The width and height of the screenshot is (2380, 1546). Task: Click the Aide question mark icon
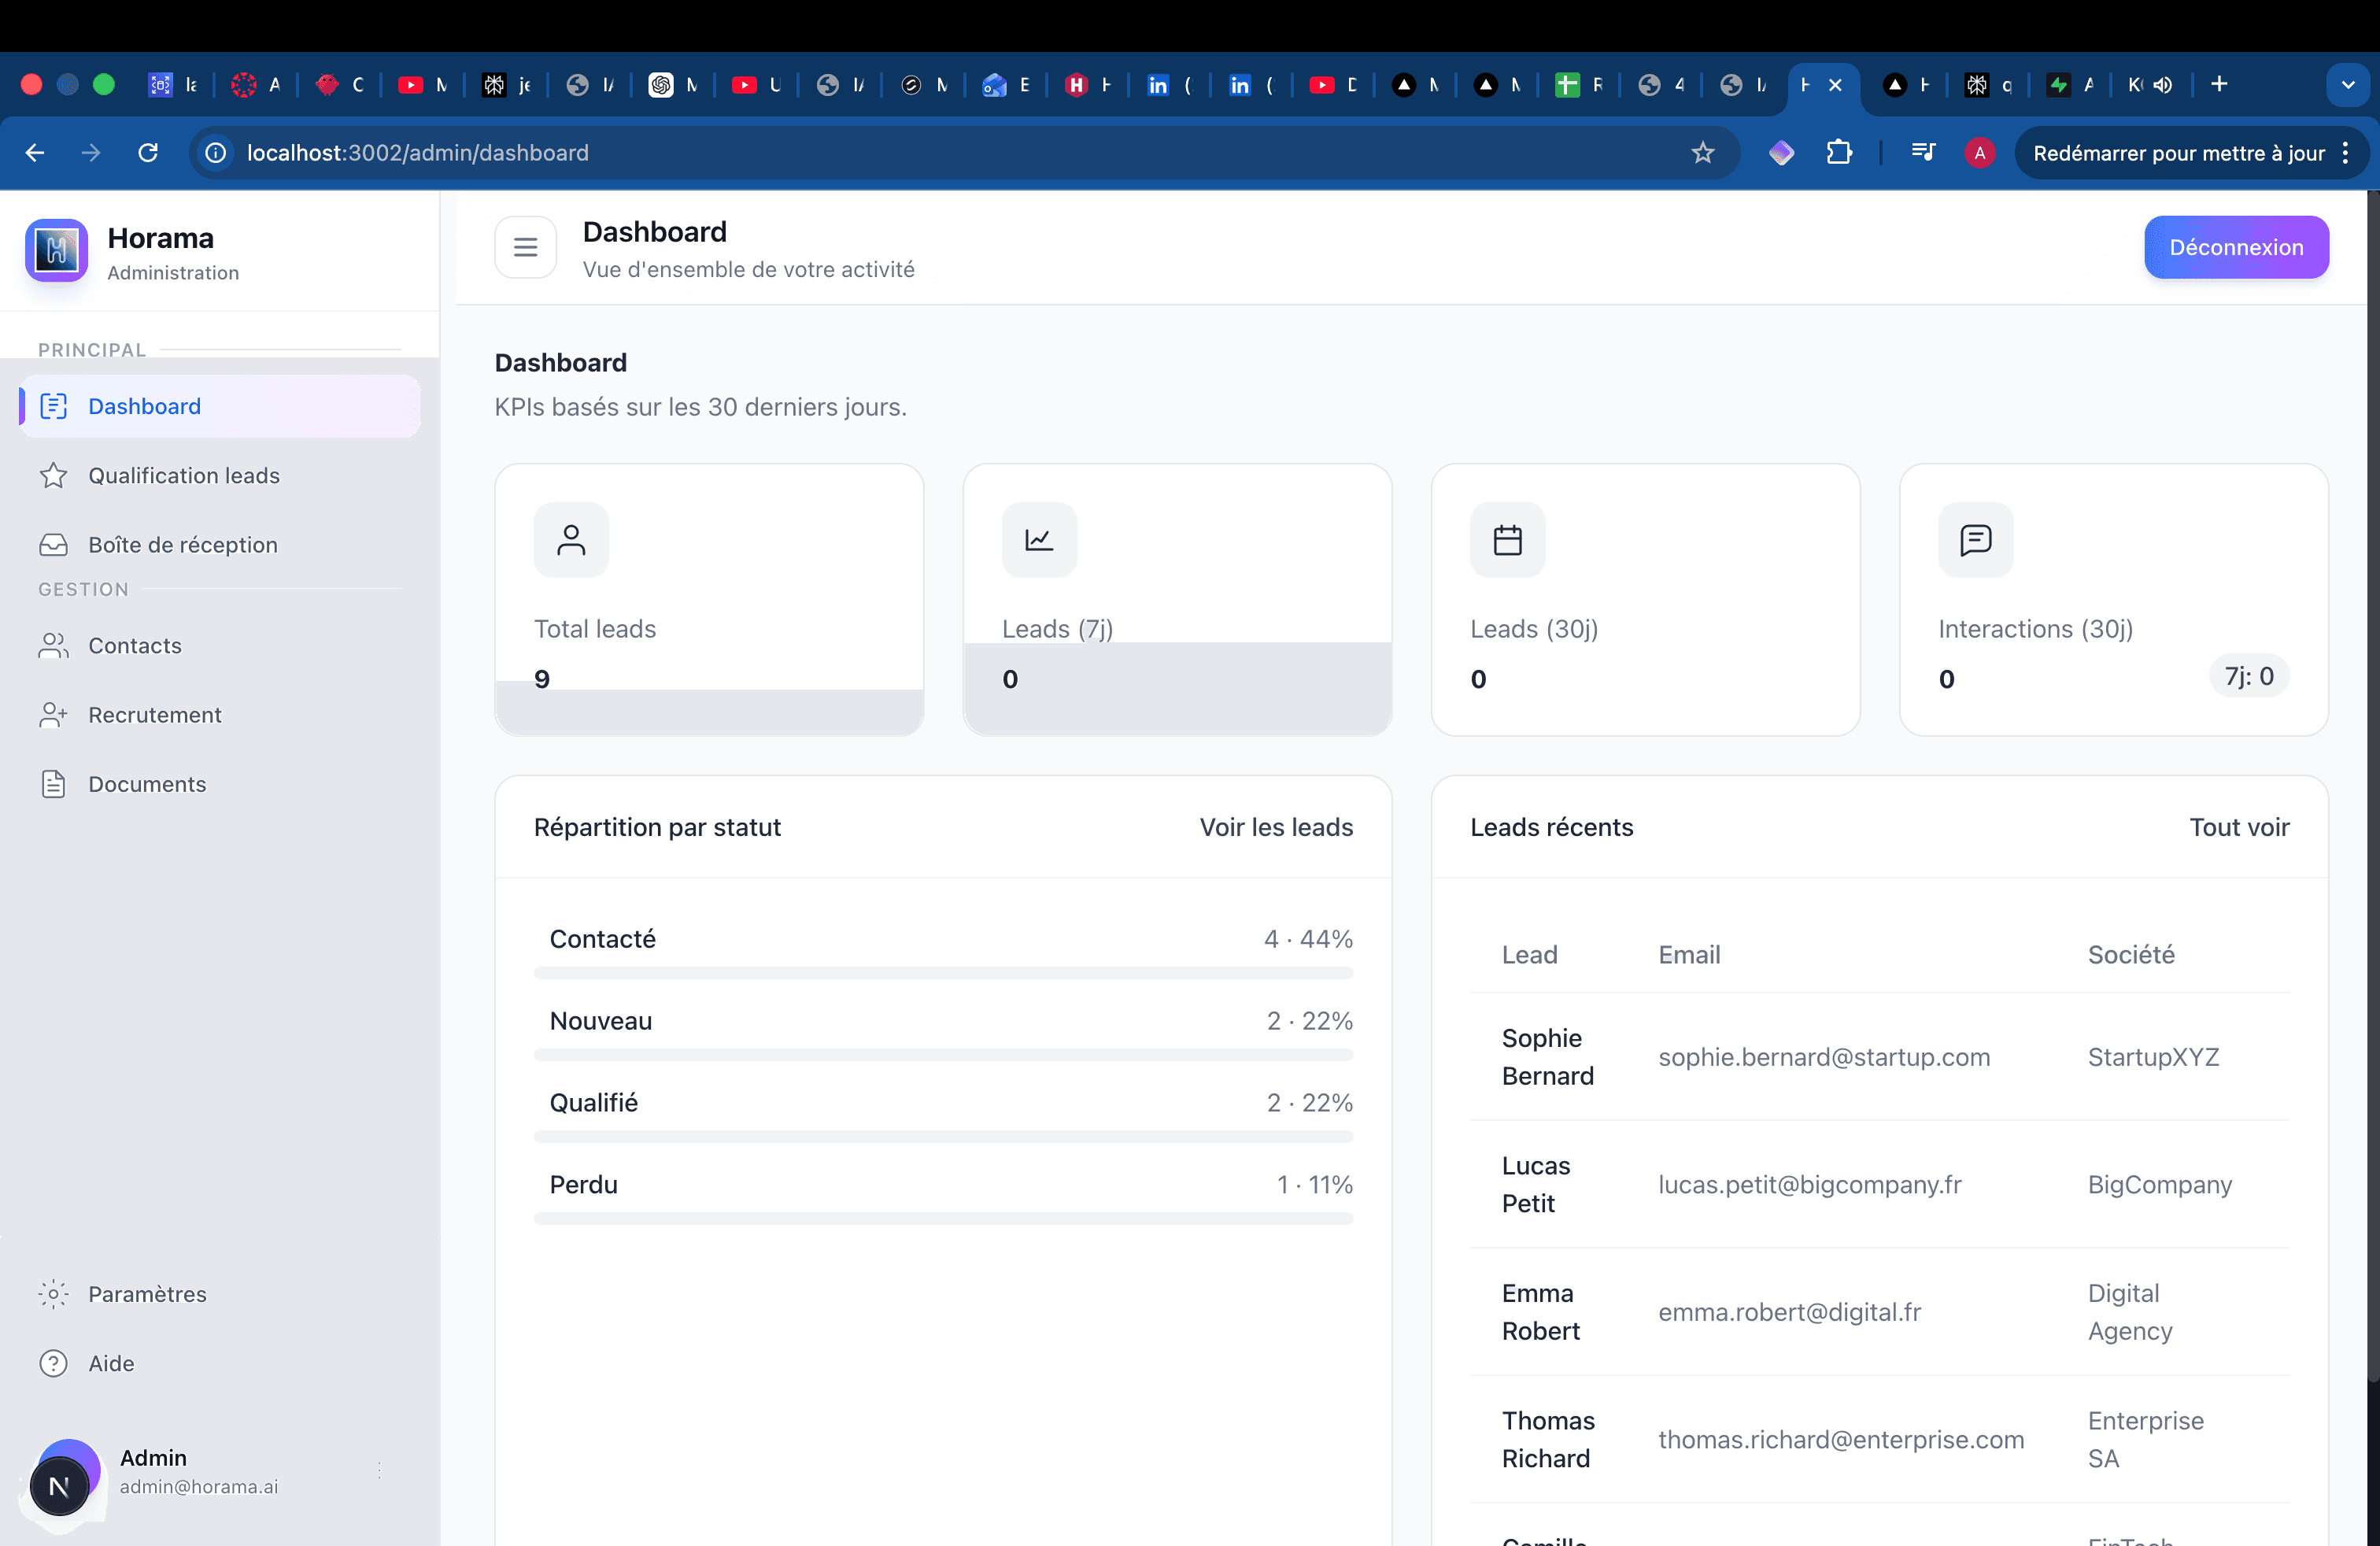(53, 1363)
